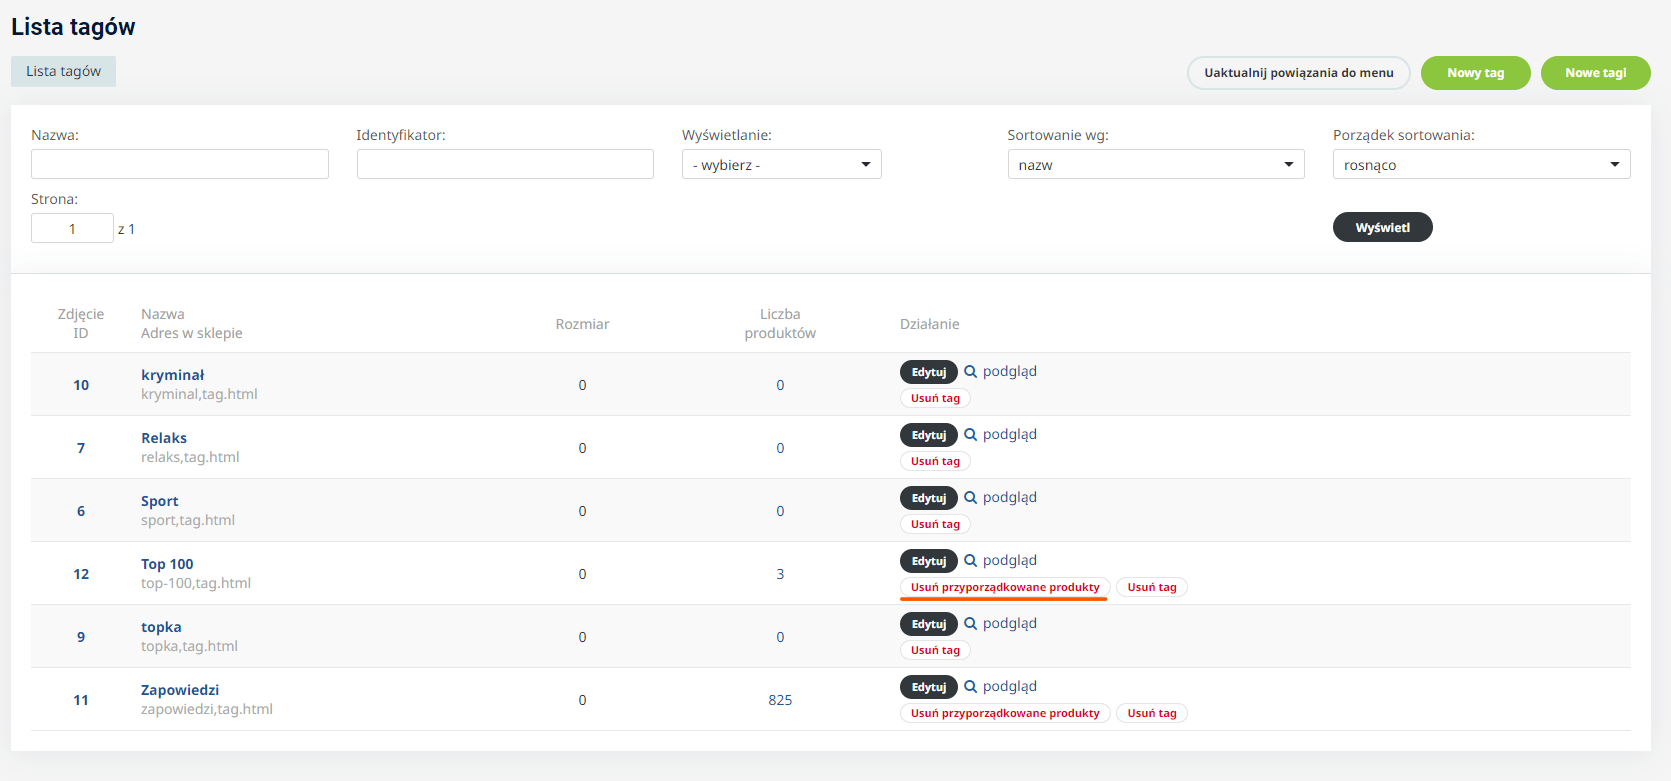Open the Wyświetlanie dropdown

[781, 165]
